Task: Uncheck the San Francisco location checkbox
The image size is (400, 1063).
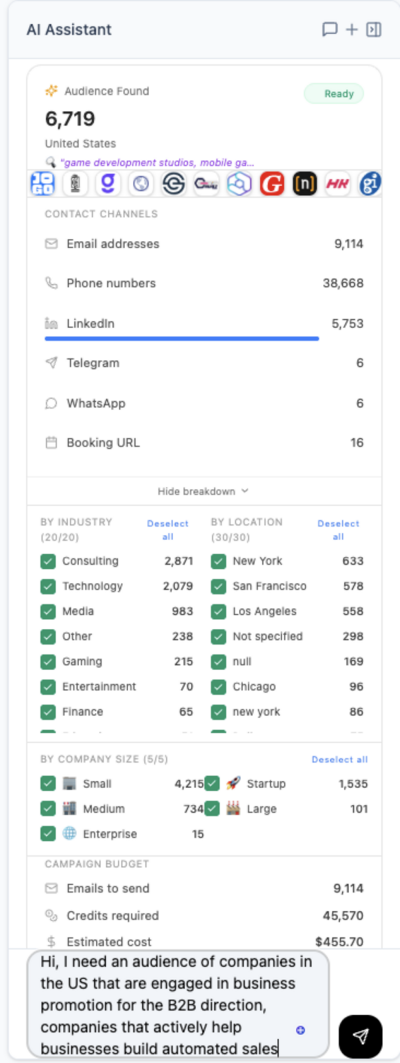Action: 218,586
